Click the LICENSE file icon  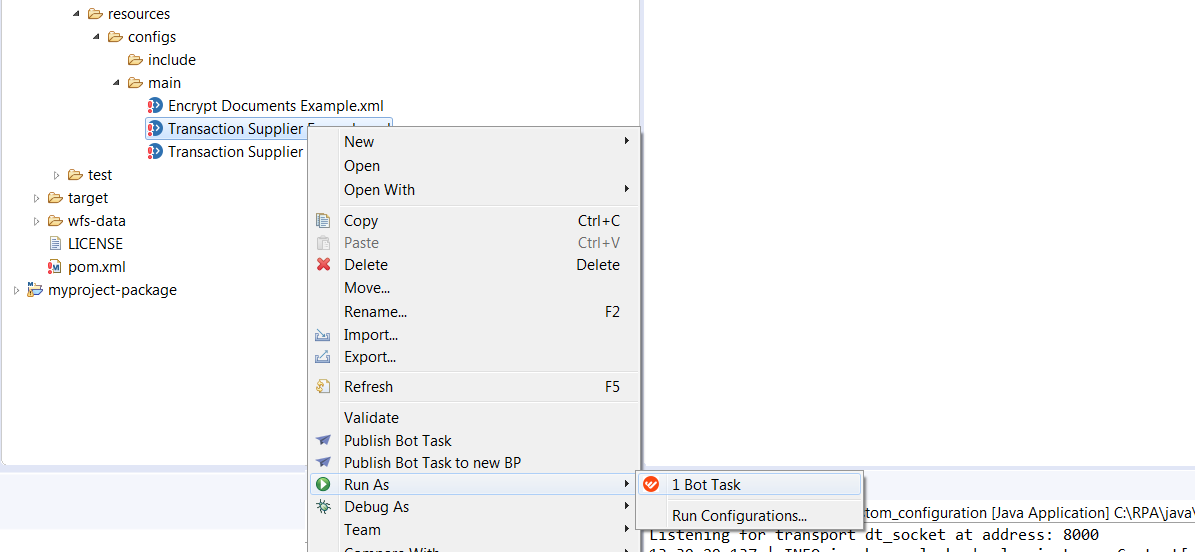point(55,244)
